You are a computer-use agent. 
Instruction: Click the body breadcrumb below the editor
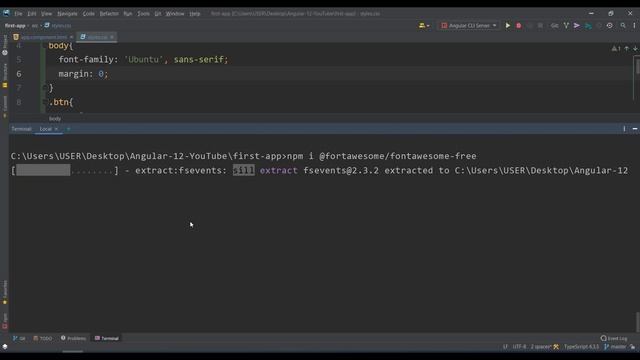[55, 119]
